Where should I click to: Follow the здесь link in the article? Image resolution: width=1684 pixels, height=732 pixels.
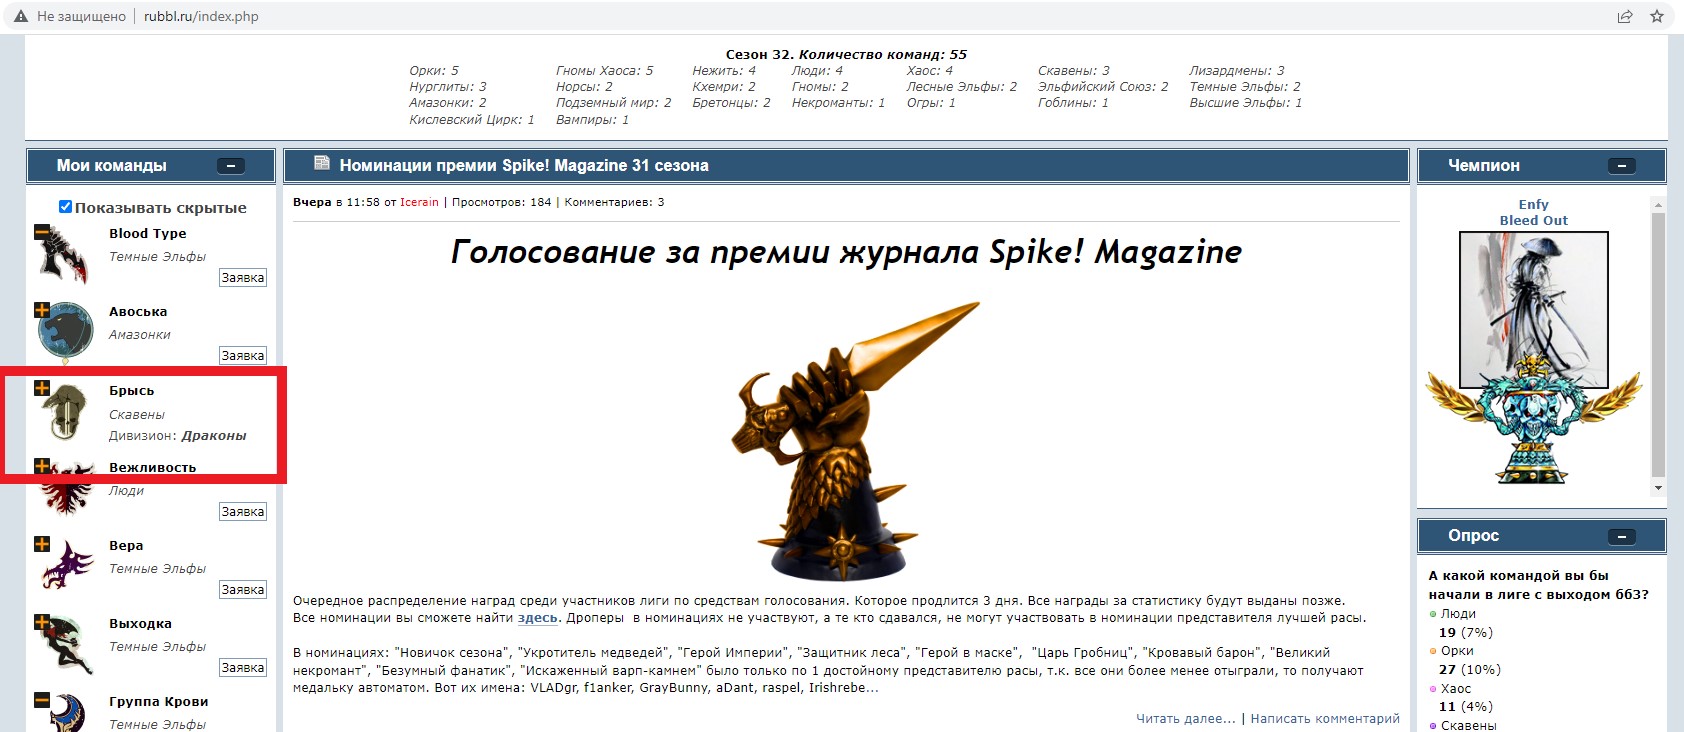point(538,618)
